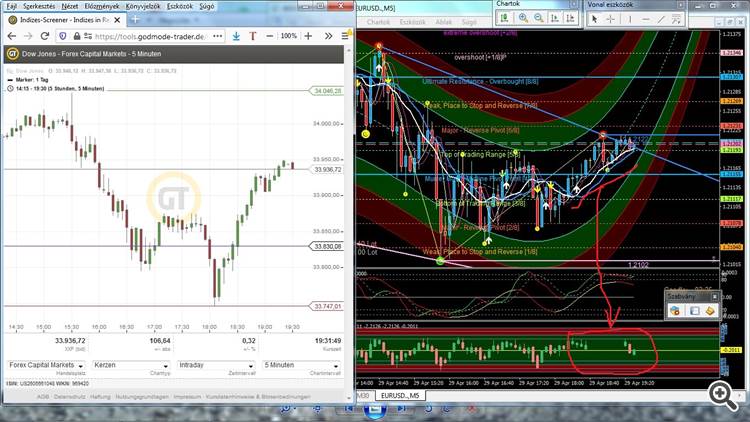The height and width of the screenshot is (422, 750).
Task: Click the 33.747,01 price marker label
Action: click(x=327, y=306)
